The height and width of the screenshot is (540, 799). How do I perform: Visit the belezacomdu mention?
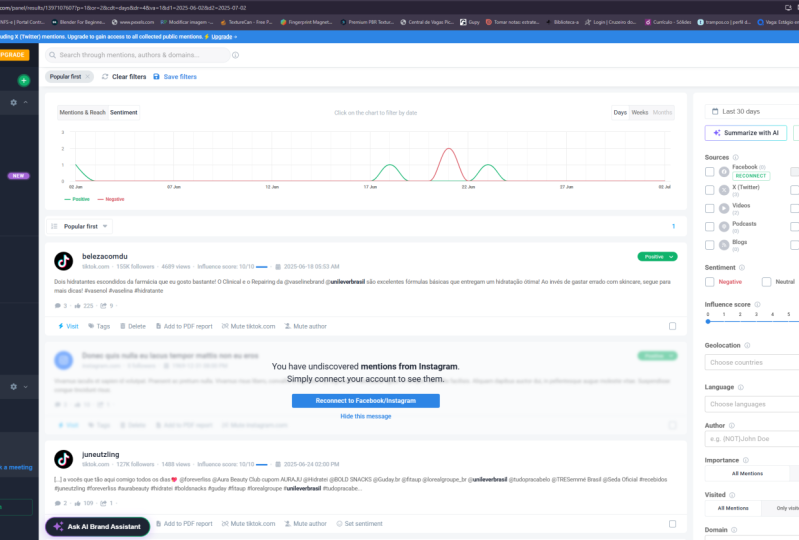(68, 326)
